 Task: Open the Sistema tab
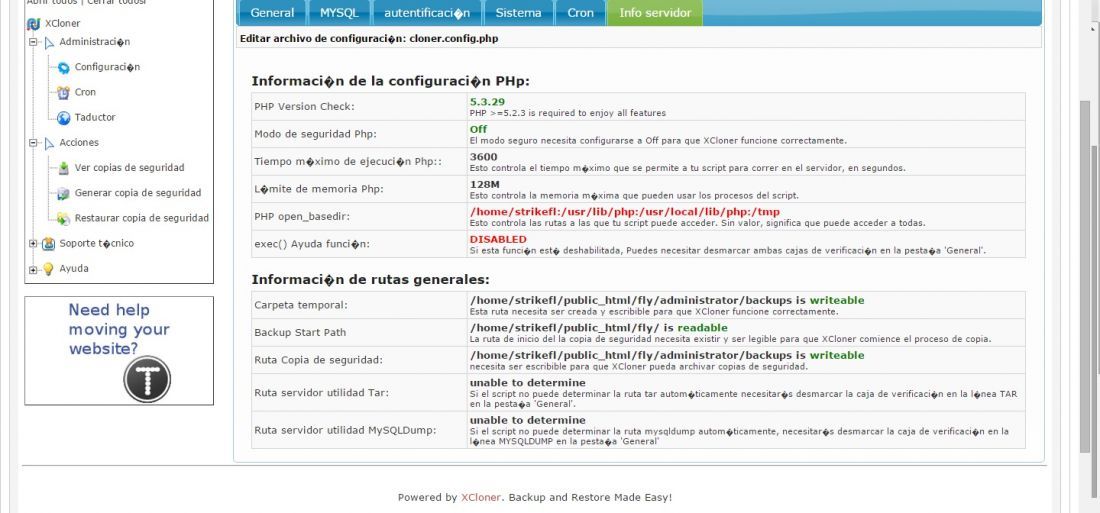pyautogui.click(x=518, y=13)
